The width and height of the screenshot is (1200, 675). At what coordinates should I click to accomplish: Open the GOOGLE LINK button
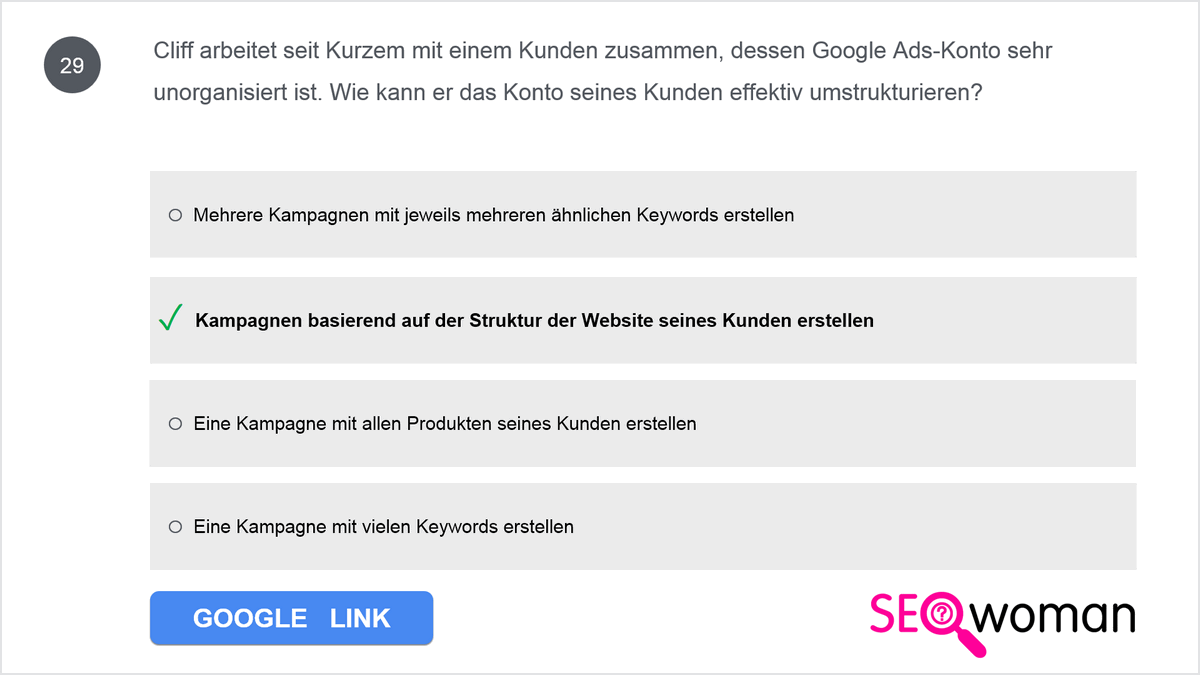point(291,618)
